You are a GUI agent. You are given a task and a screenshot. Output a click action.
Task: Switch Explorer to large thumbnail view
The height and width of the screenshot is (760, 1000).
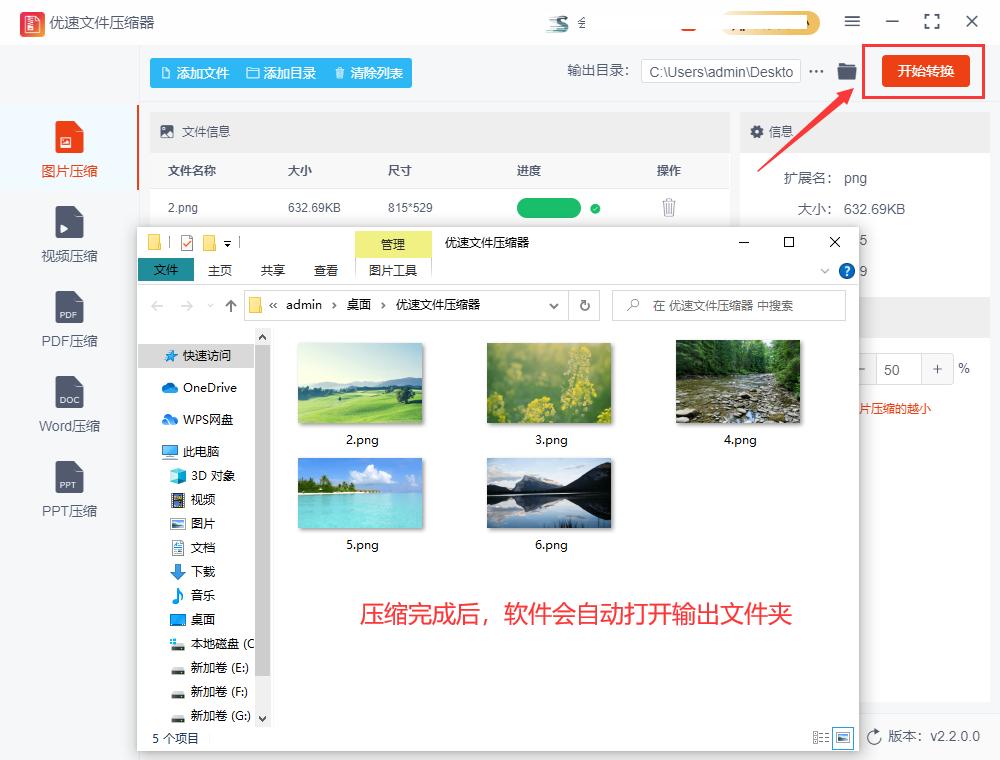pos(841,737)
